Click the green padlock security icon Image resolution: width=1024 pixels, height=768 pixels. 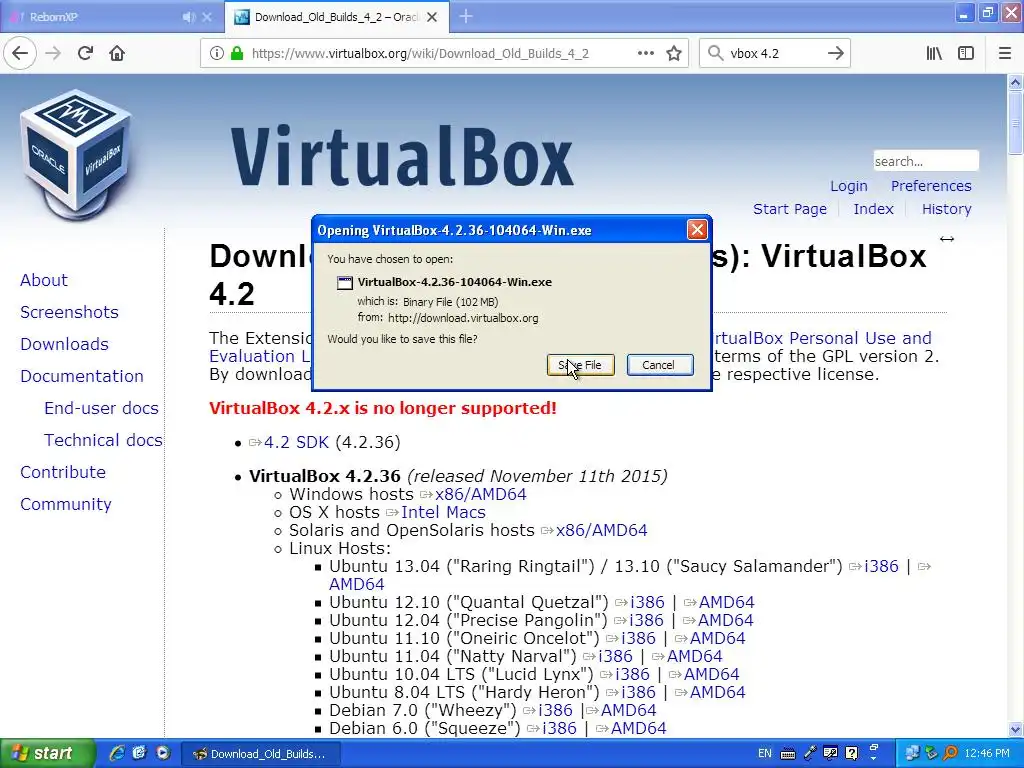pos(236,54)
